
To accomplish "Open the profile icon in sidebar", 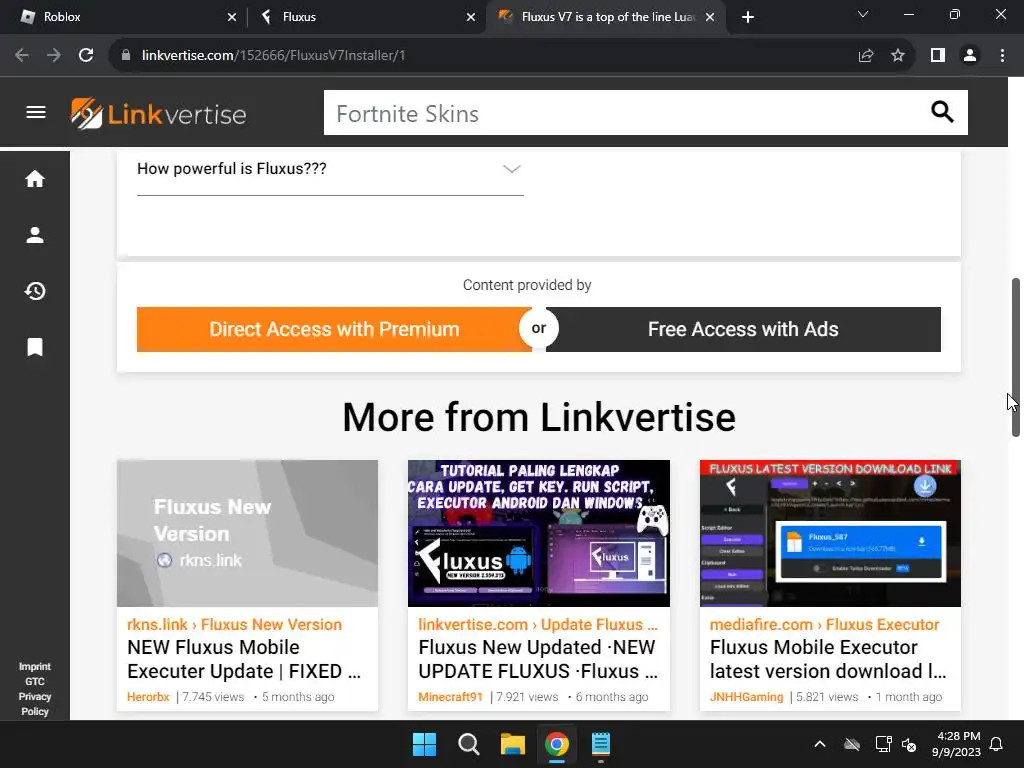I will click(x=35, y=235).
